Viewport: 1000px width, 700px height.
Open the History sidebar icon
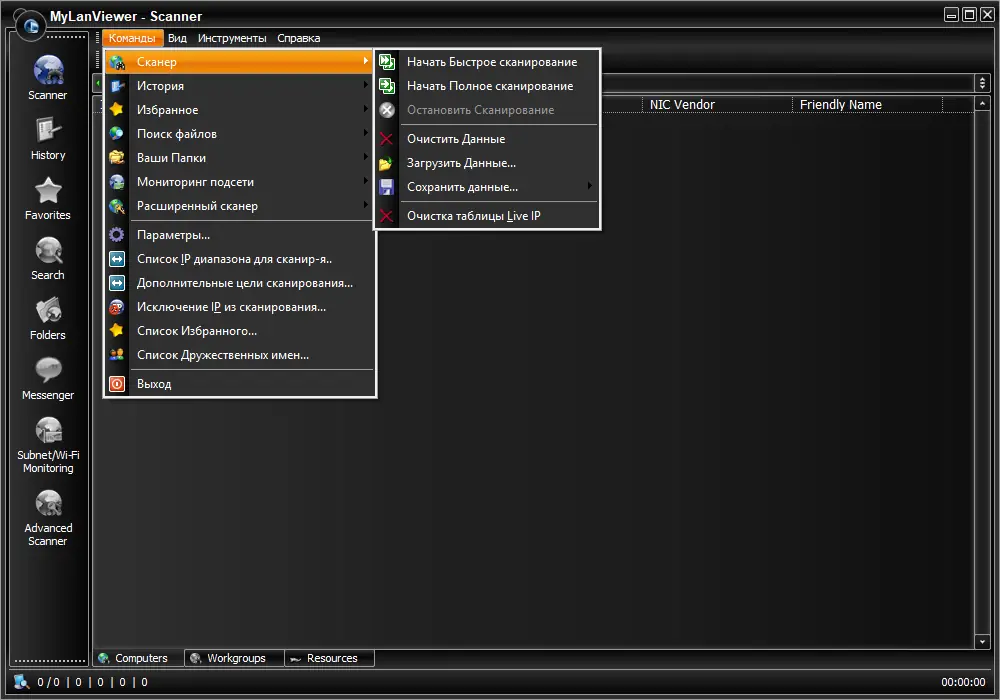(x=48, y=130)
